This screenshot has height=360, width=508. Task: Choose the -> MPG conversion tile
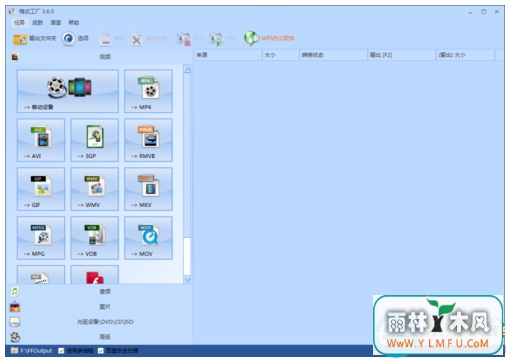(41, 238)
